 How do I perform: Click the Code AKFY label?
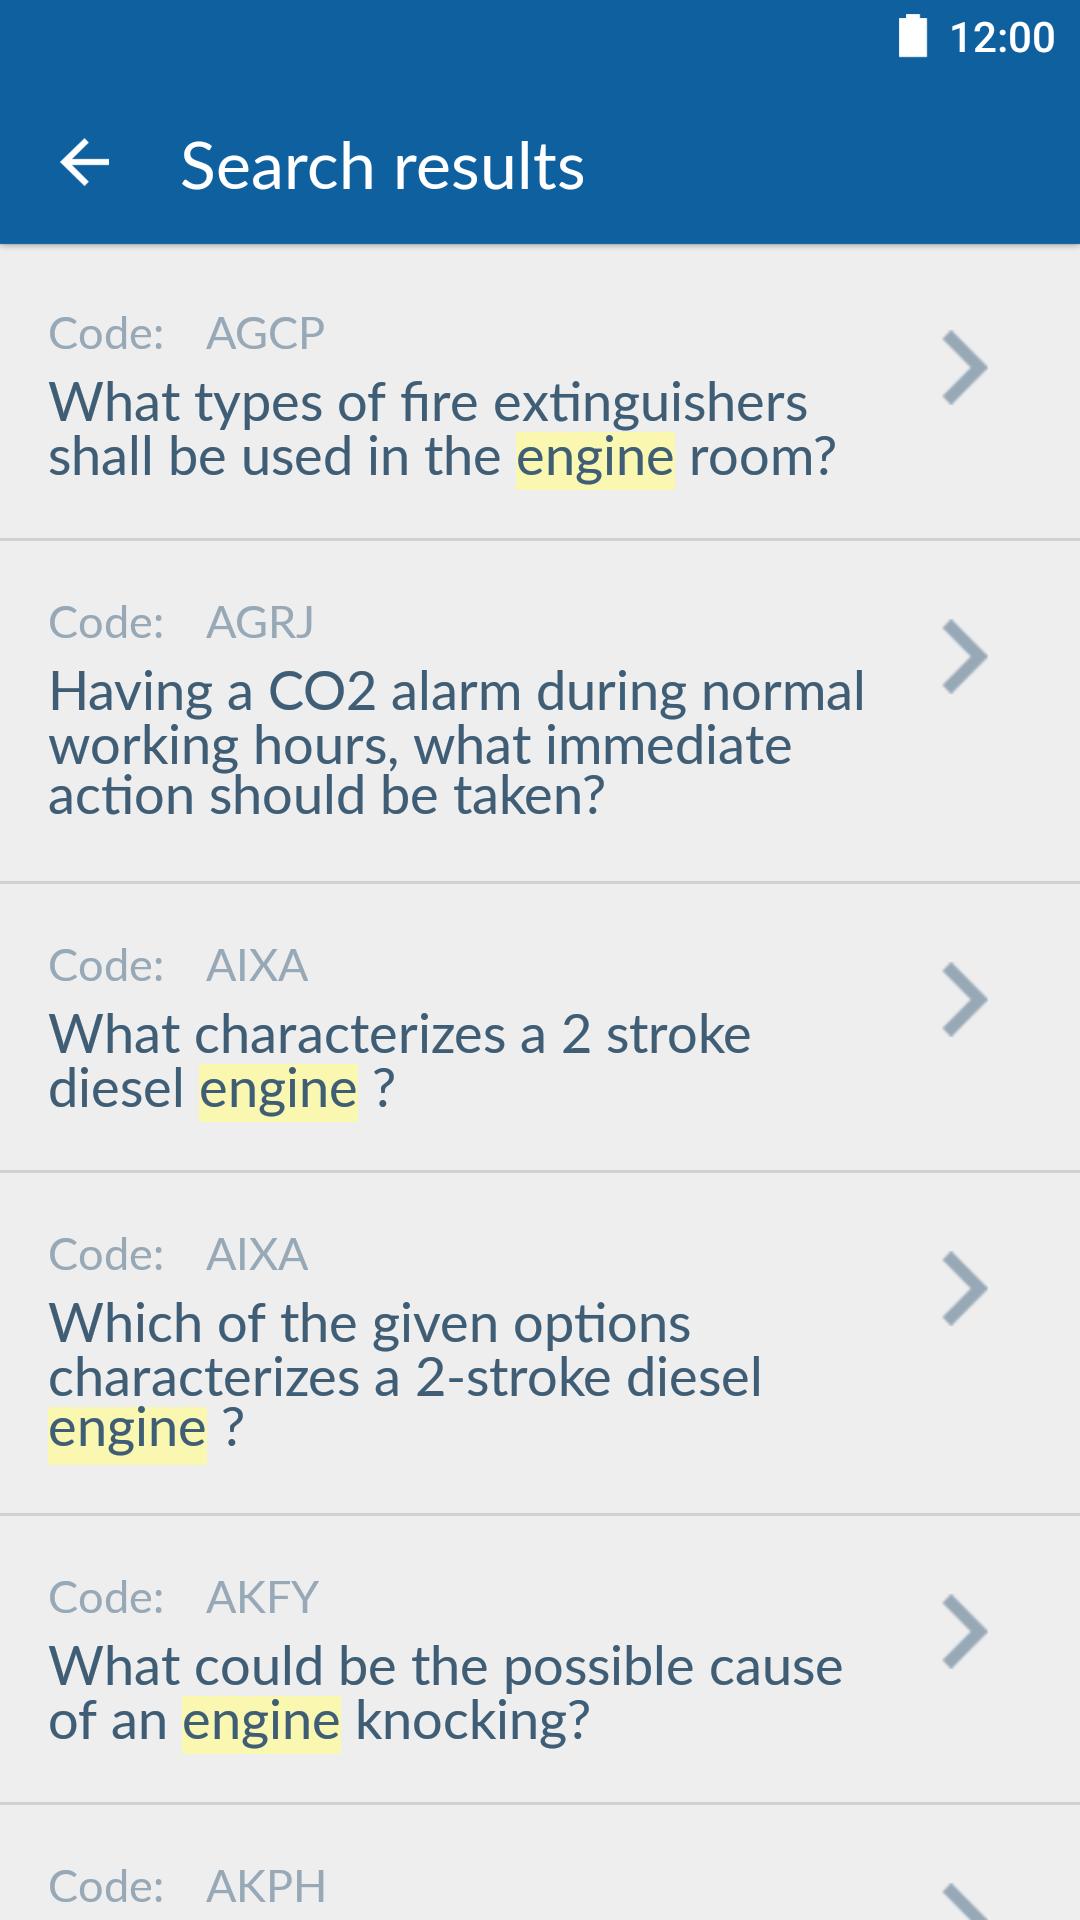click(x=184, y=1598)
